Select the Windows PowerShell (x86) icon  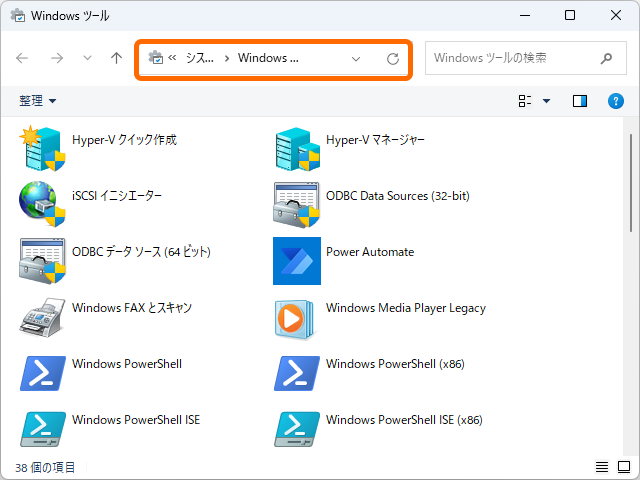click(297, 373)
